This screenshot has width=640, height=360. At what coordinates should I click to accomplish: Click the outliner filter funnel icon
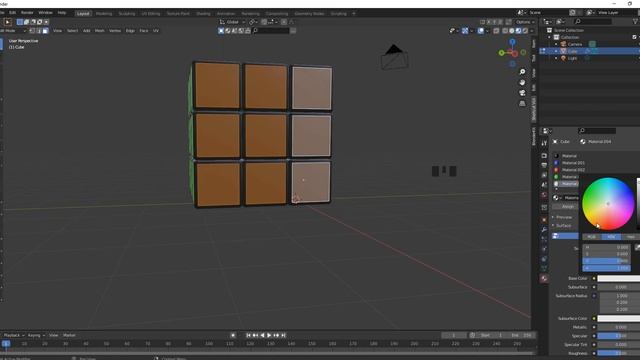pos(636,22)
